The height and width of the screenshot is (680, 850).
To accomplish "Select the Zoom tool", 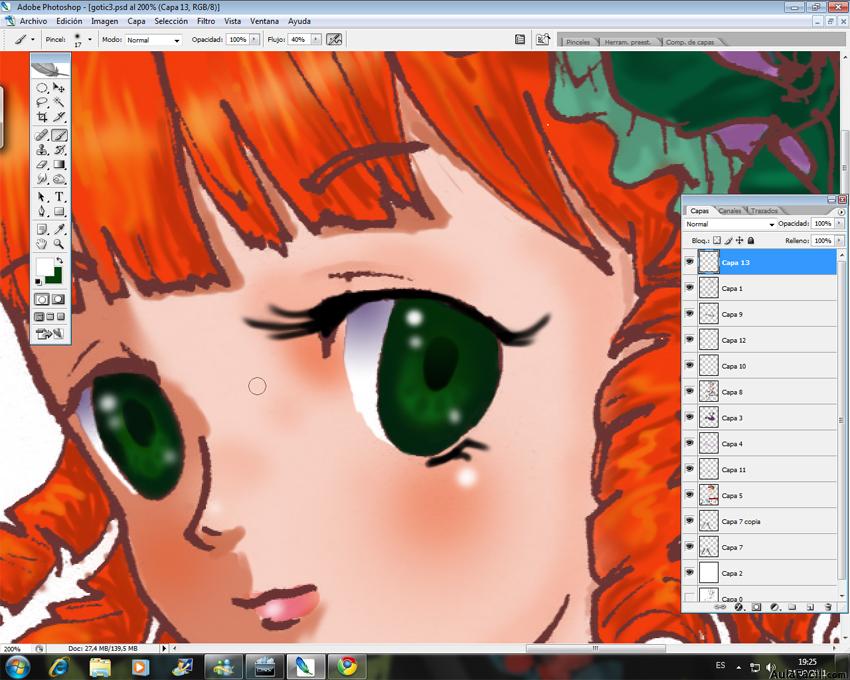I will [x=59, y=244].
